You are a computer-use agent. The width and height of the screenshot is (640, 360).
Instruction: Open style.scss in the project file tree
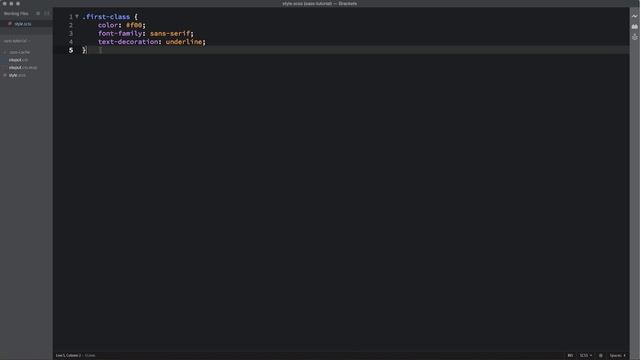pyautogui.click(x=17, y=75)
